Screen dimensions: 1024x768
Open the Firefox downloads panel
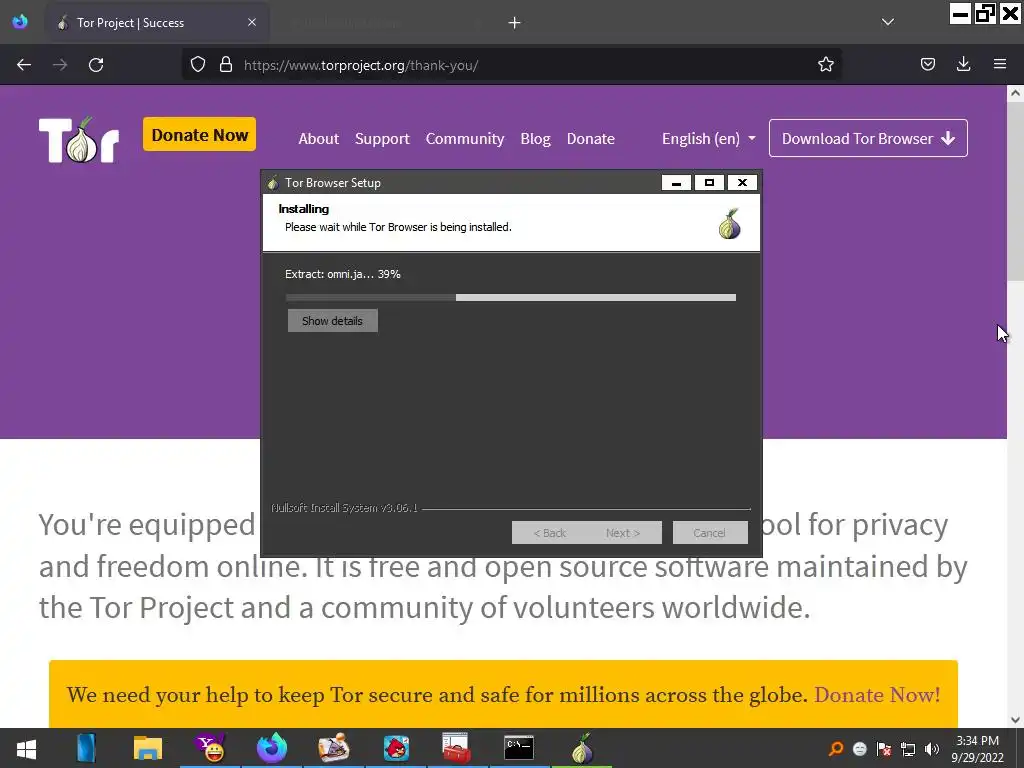click(963, 64)
